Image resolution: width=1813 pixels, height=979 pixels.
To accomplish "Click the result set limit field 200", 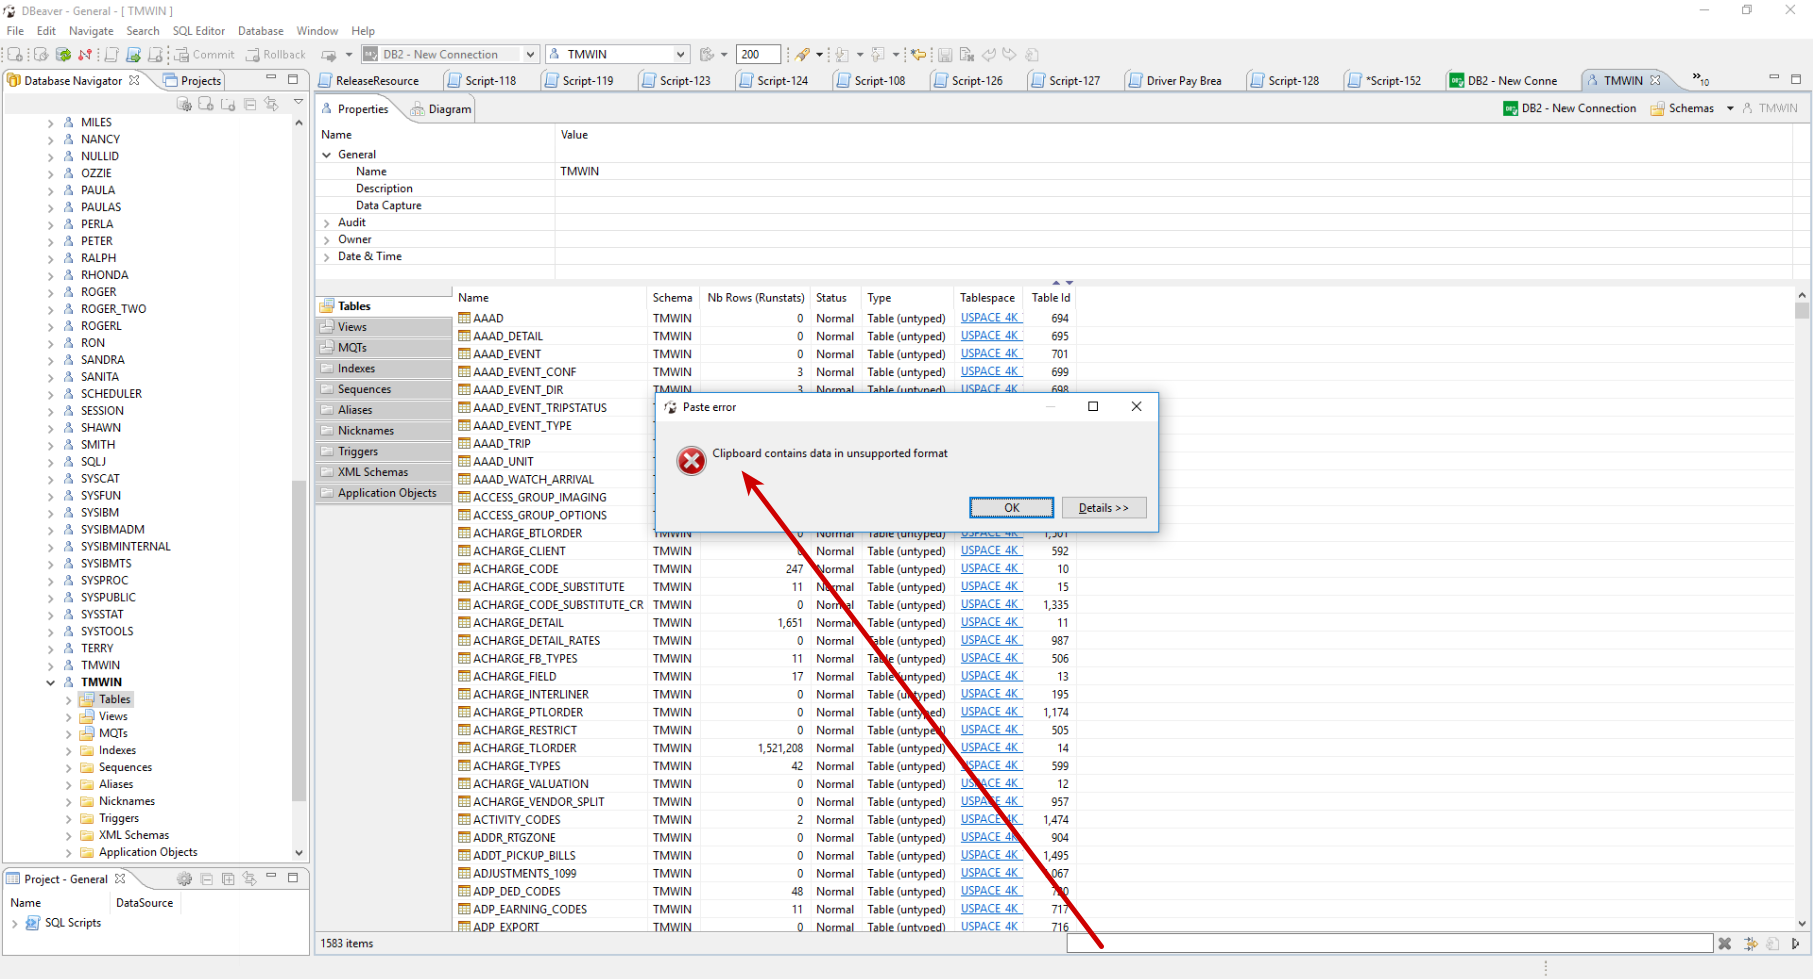I will coord(757,55).
